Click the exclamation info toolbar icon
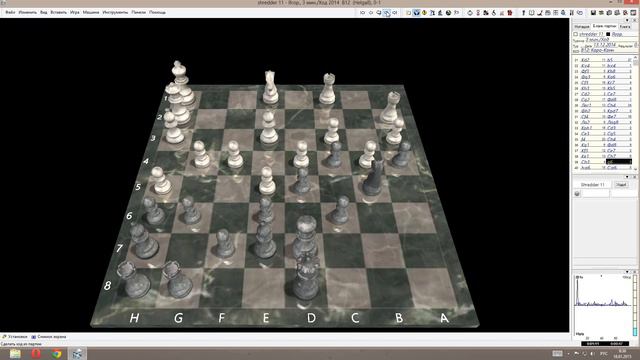This screenshot has height=360, width=640. pyautogui.click(x=523, y=13)
